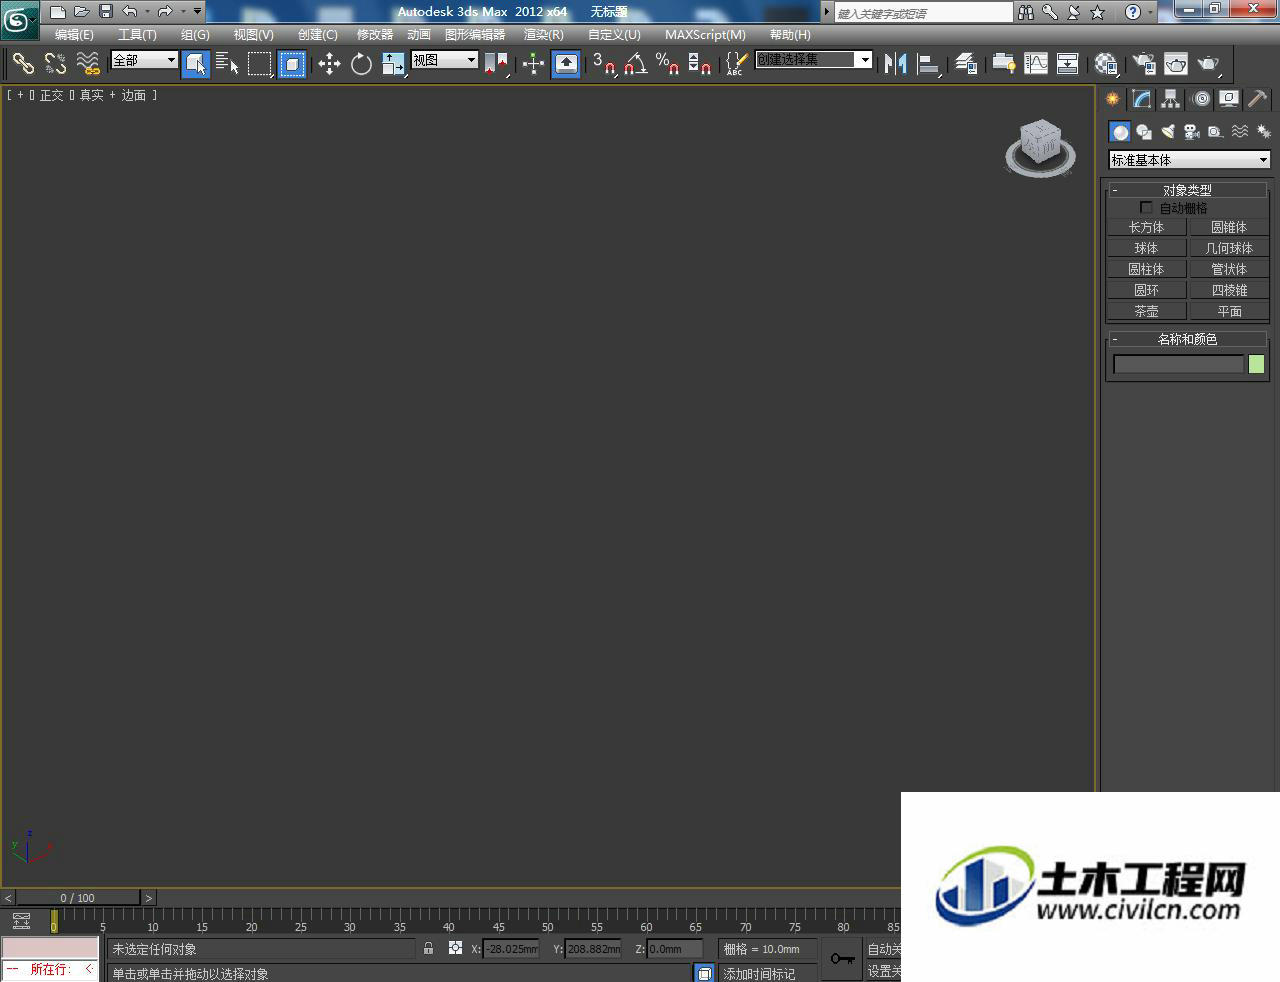Screen dimensions: 1280x982
Task: Toggle Percent Snap
Action: tap(668, 64)
